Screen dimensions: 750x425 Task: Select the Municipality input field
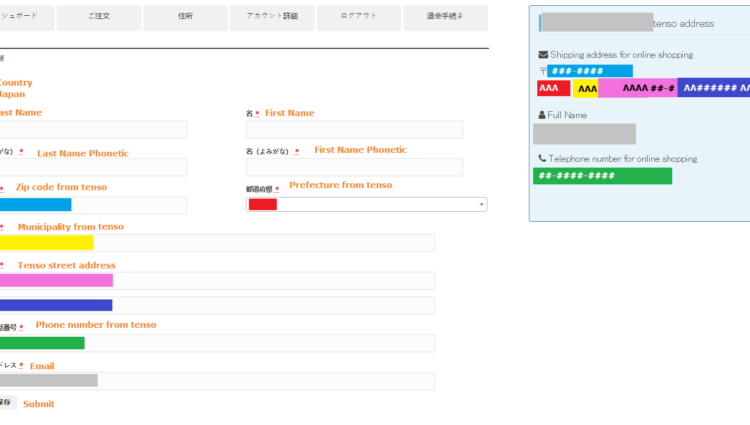217,243
